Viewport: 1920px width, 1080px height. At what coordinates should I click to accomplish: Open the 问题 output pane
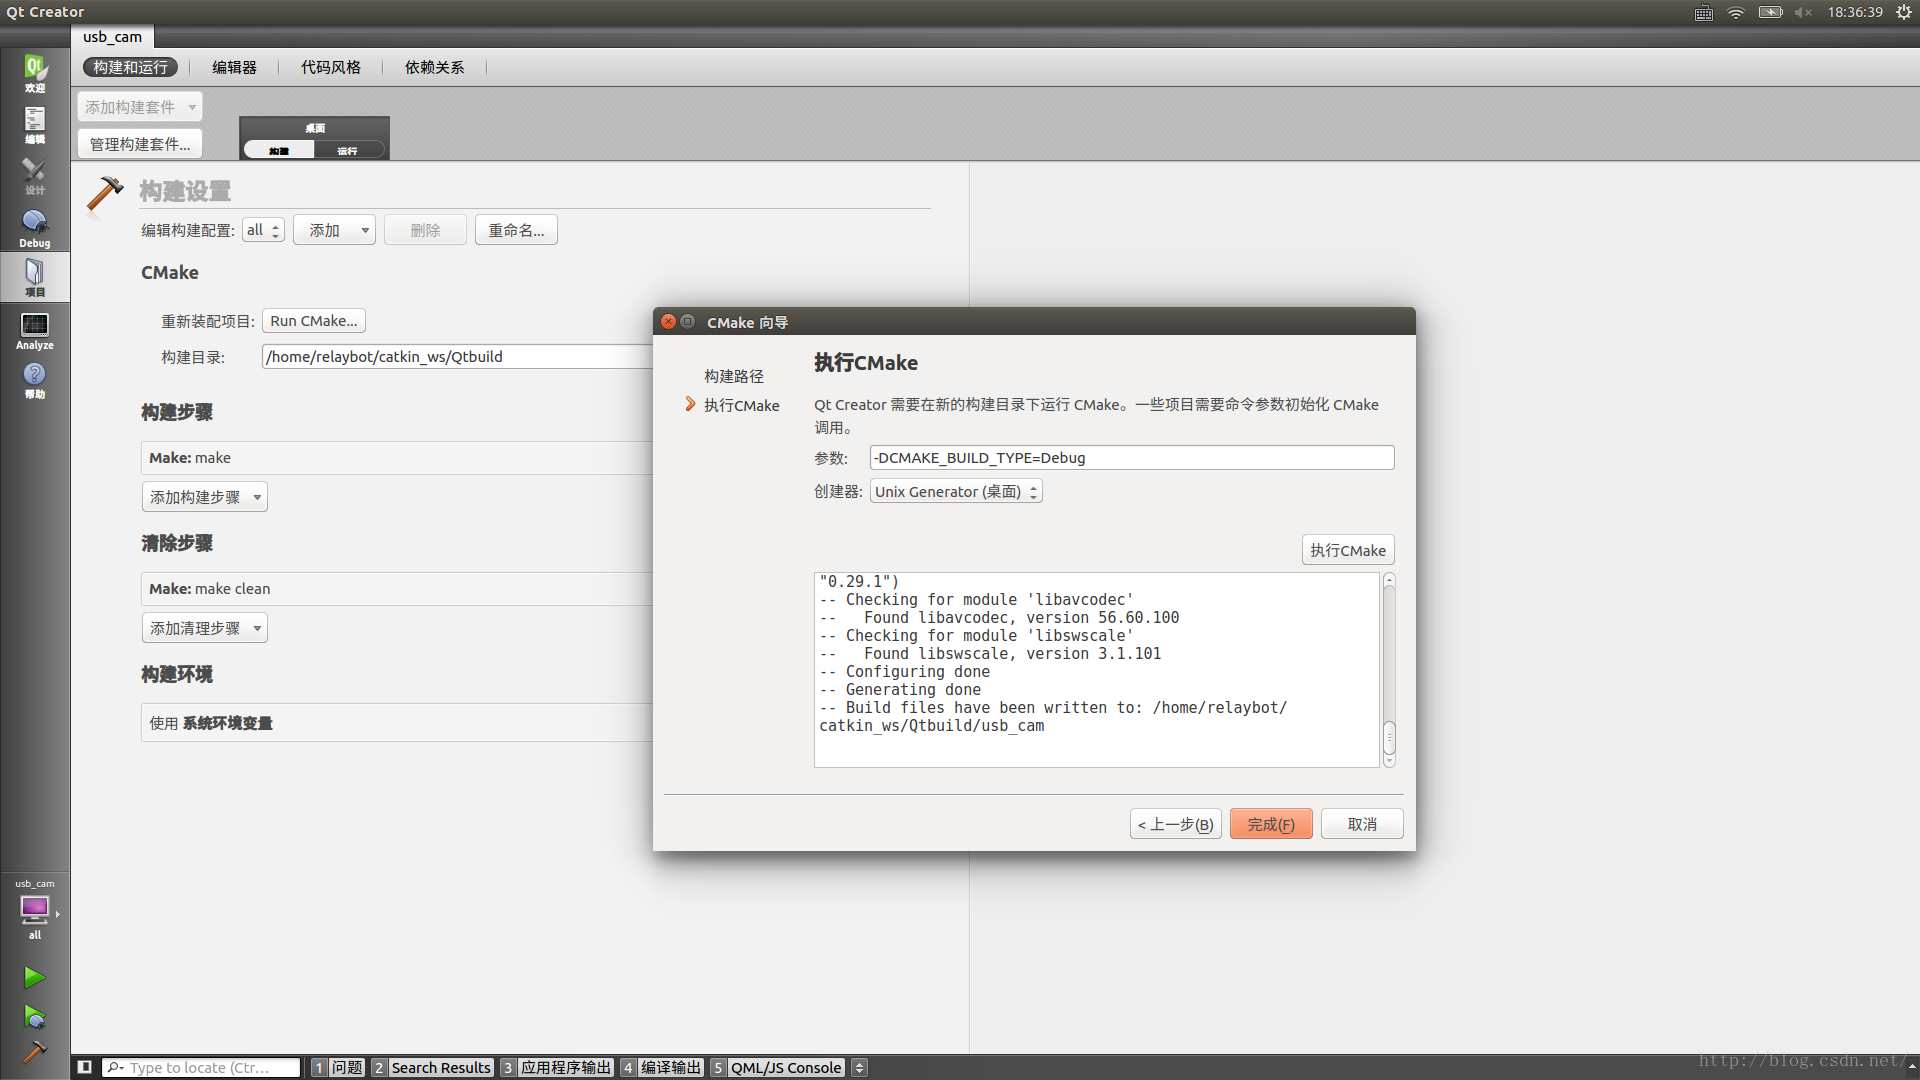pos(338,1067)
